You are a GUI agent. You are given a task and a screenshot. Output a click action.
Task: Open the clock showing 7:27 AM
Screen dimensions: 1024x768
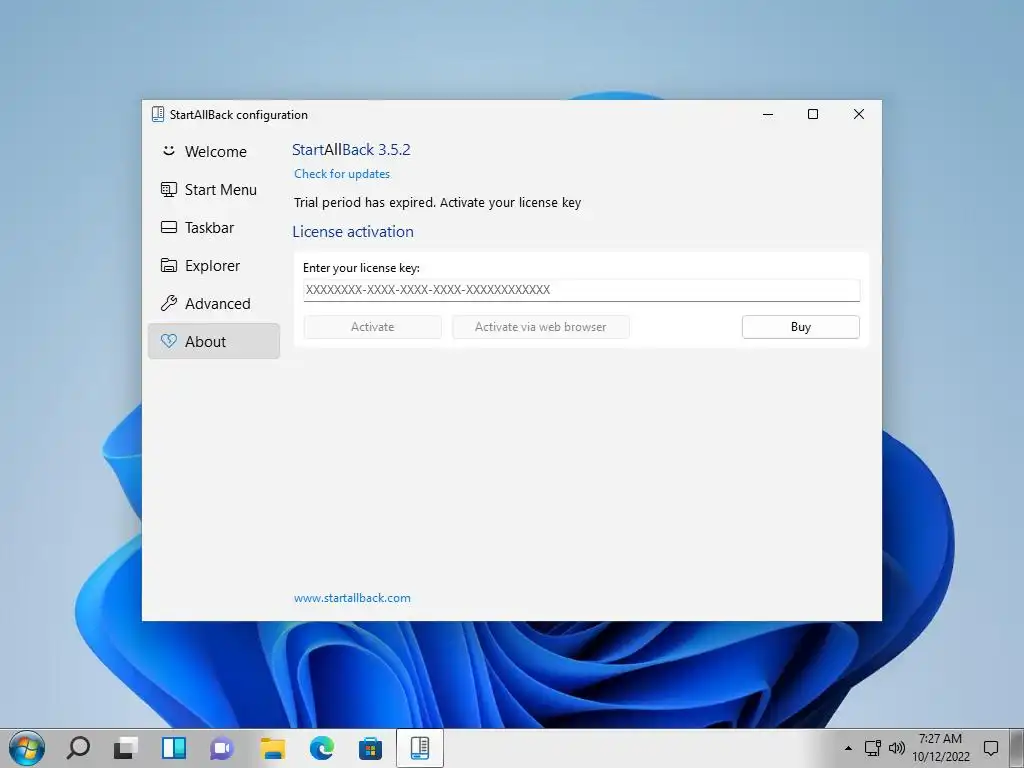tap(941, 748)
